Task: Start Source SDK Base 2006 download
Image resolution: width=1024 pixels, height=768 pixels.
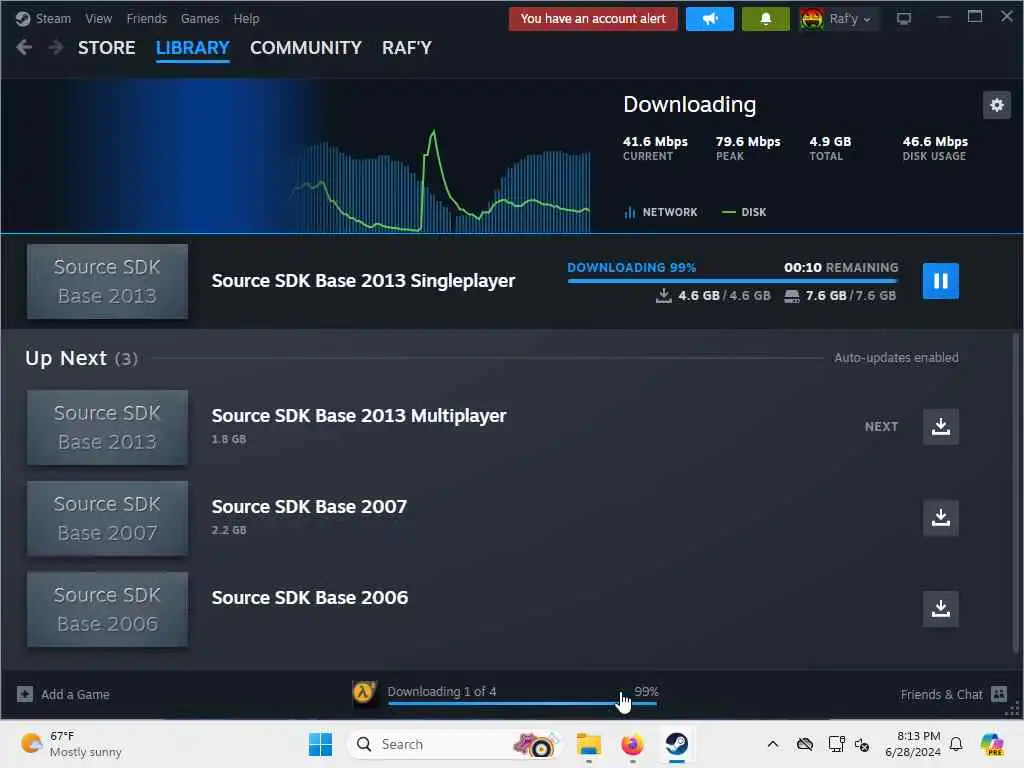Action: (x=940, y=609)
